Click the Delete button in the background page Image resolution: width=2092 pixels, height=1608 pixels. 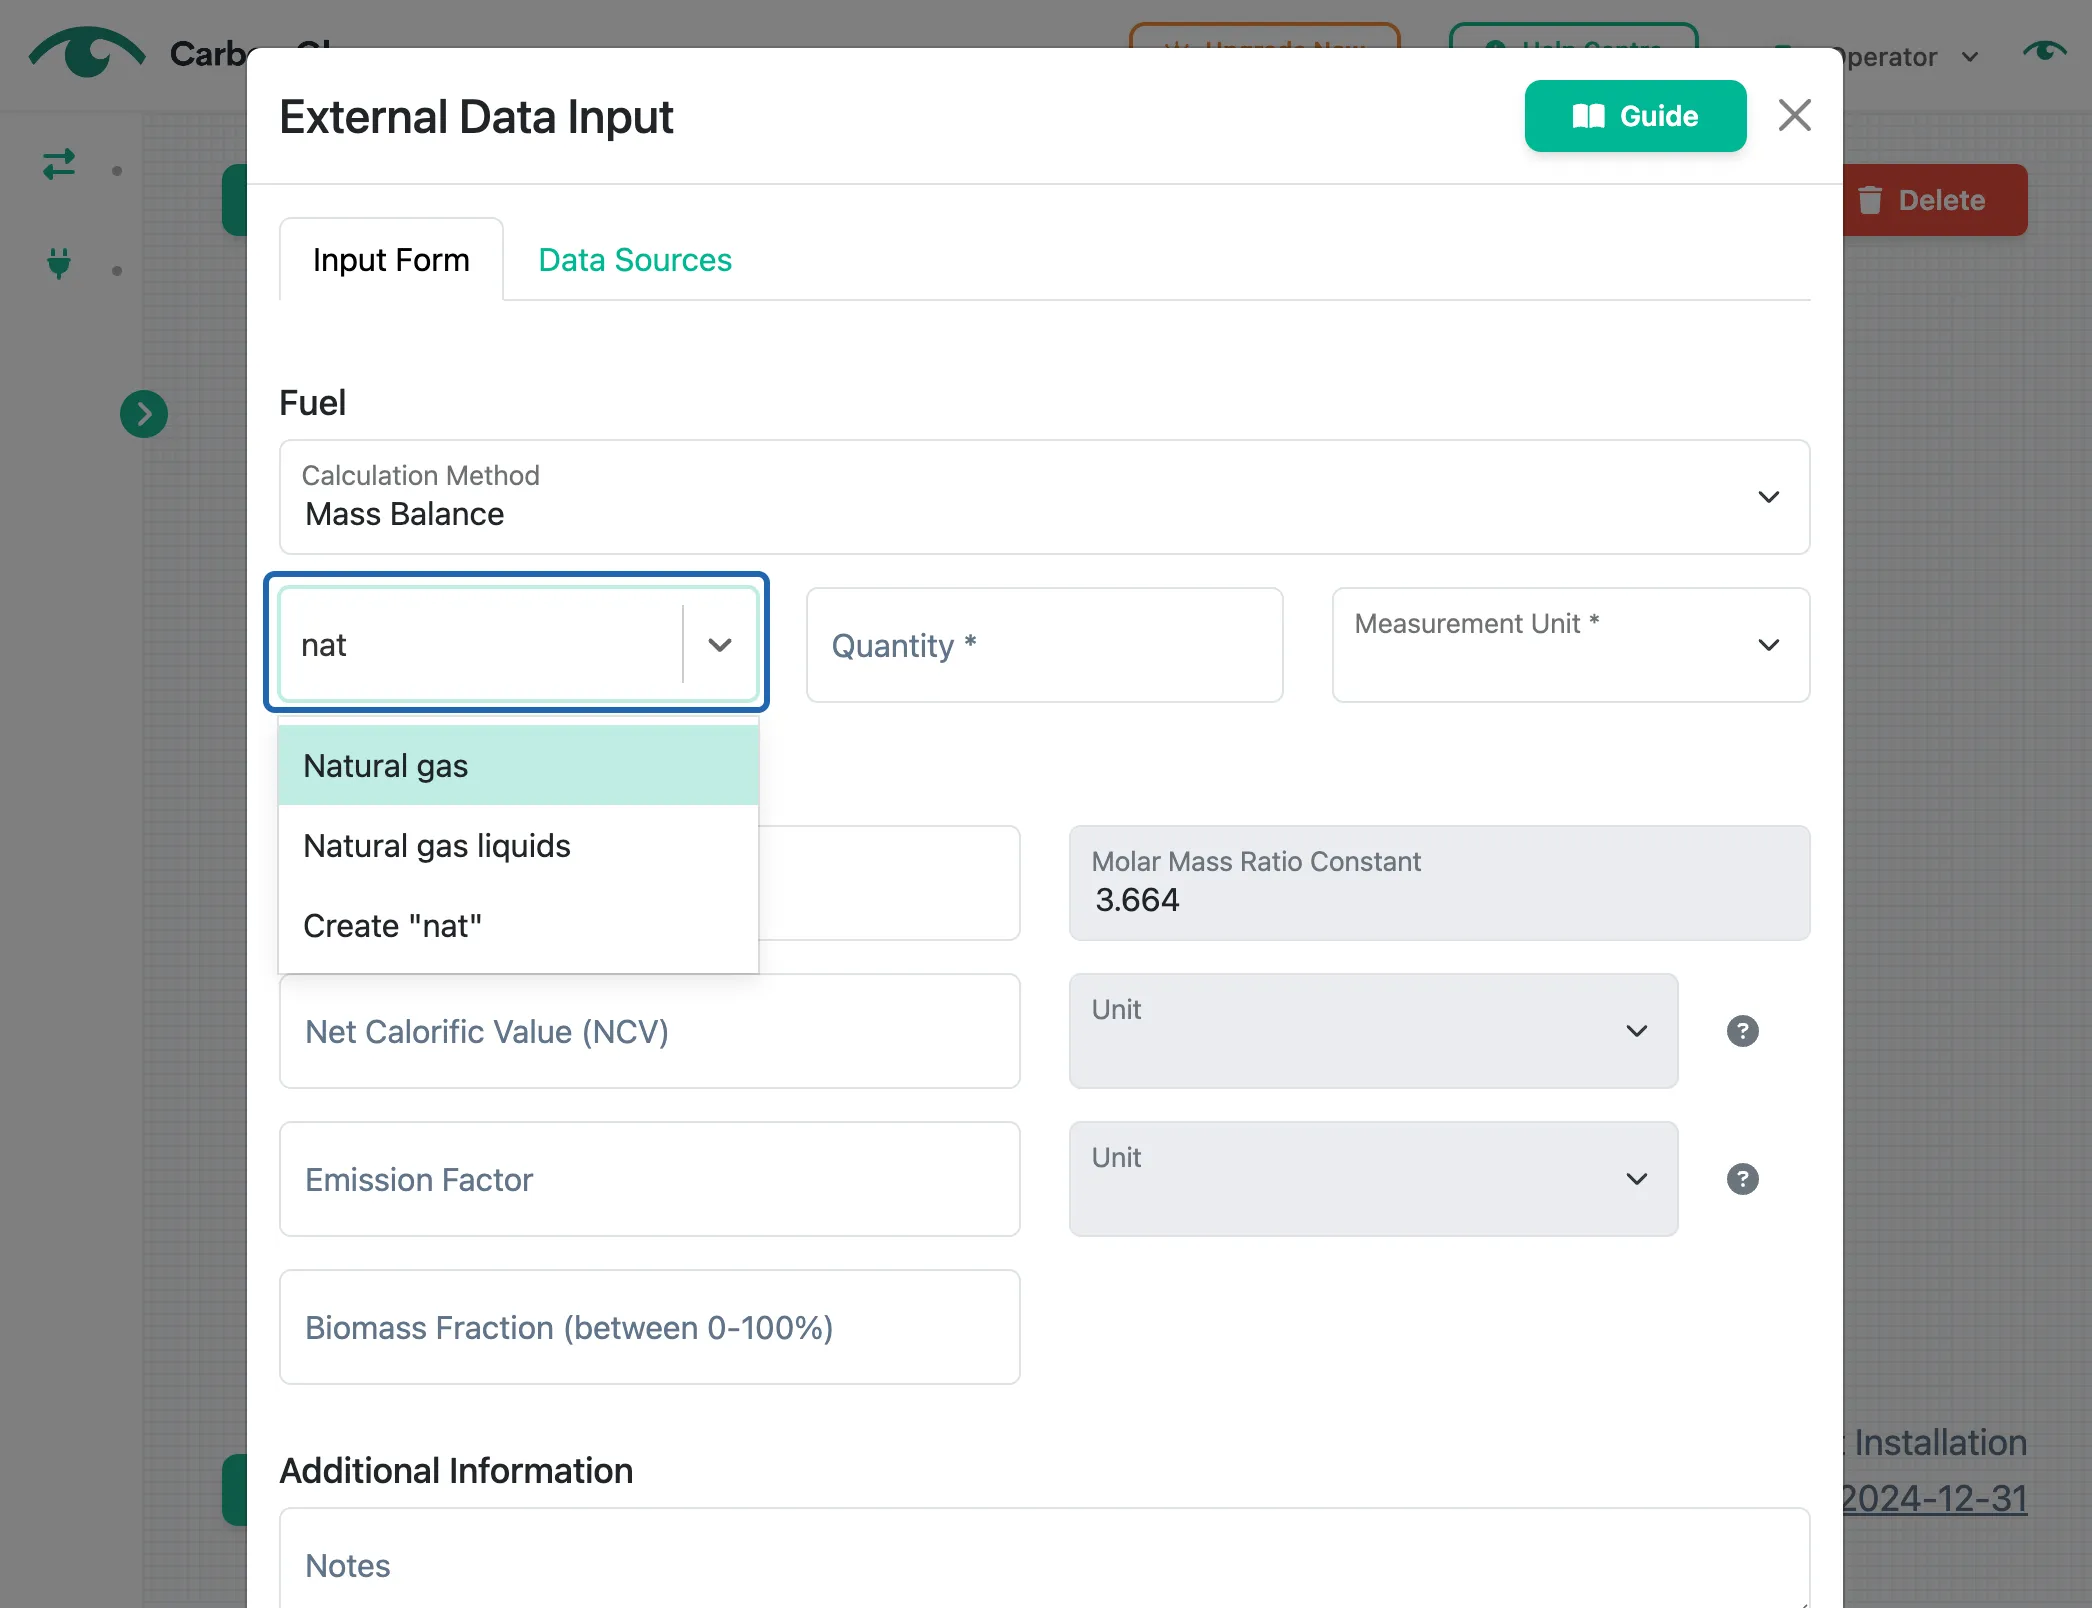point(1934,200)
